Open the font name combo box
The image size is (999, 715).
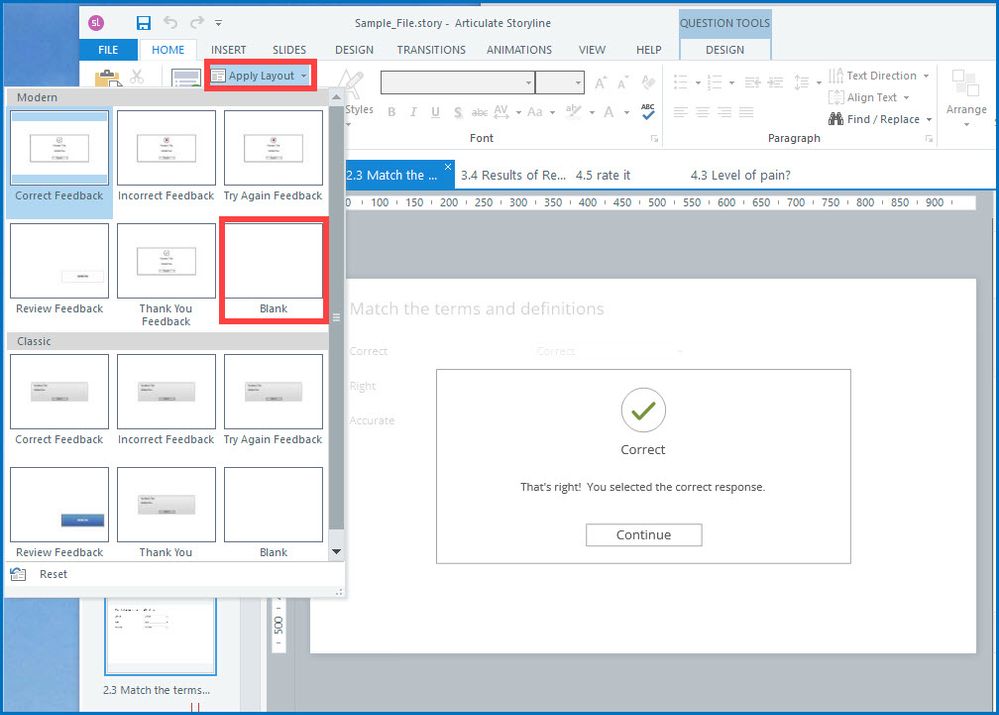click(458, 83)
